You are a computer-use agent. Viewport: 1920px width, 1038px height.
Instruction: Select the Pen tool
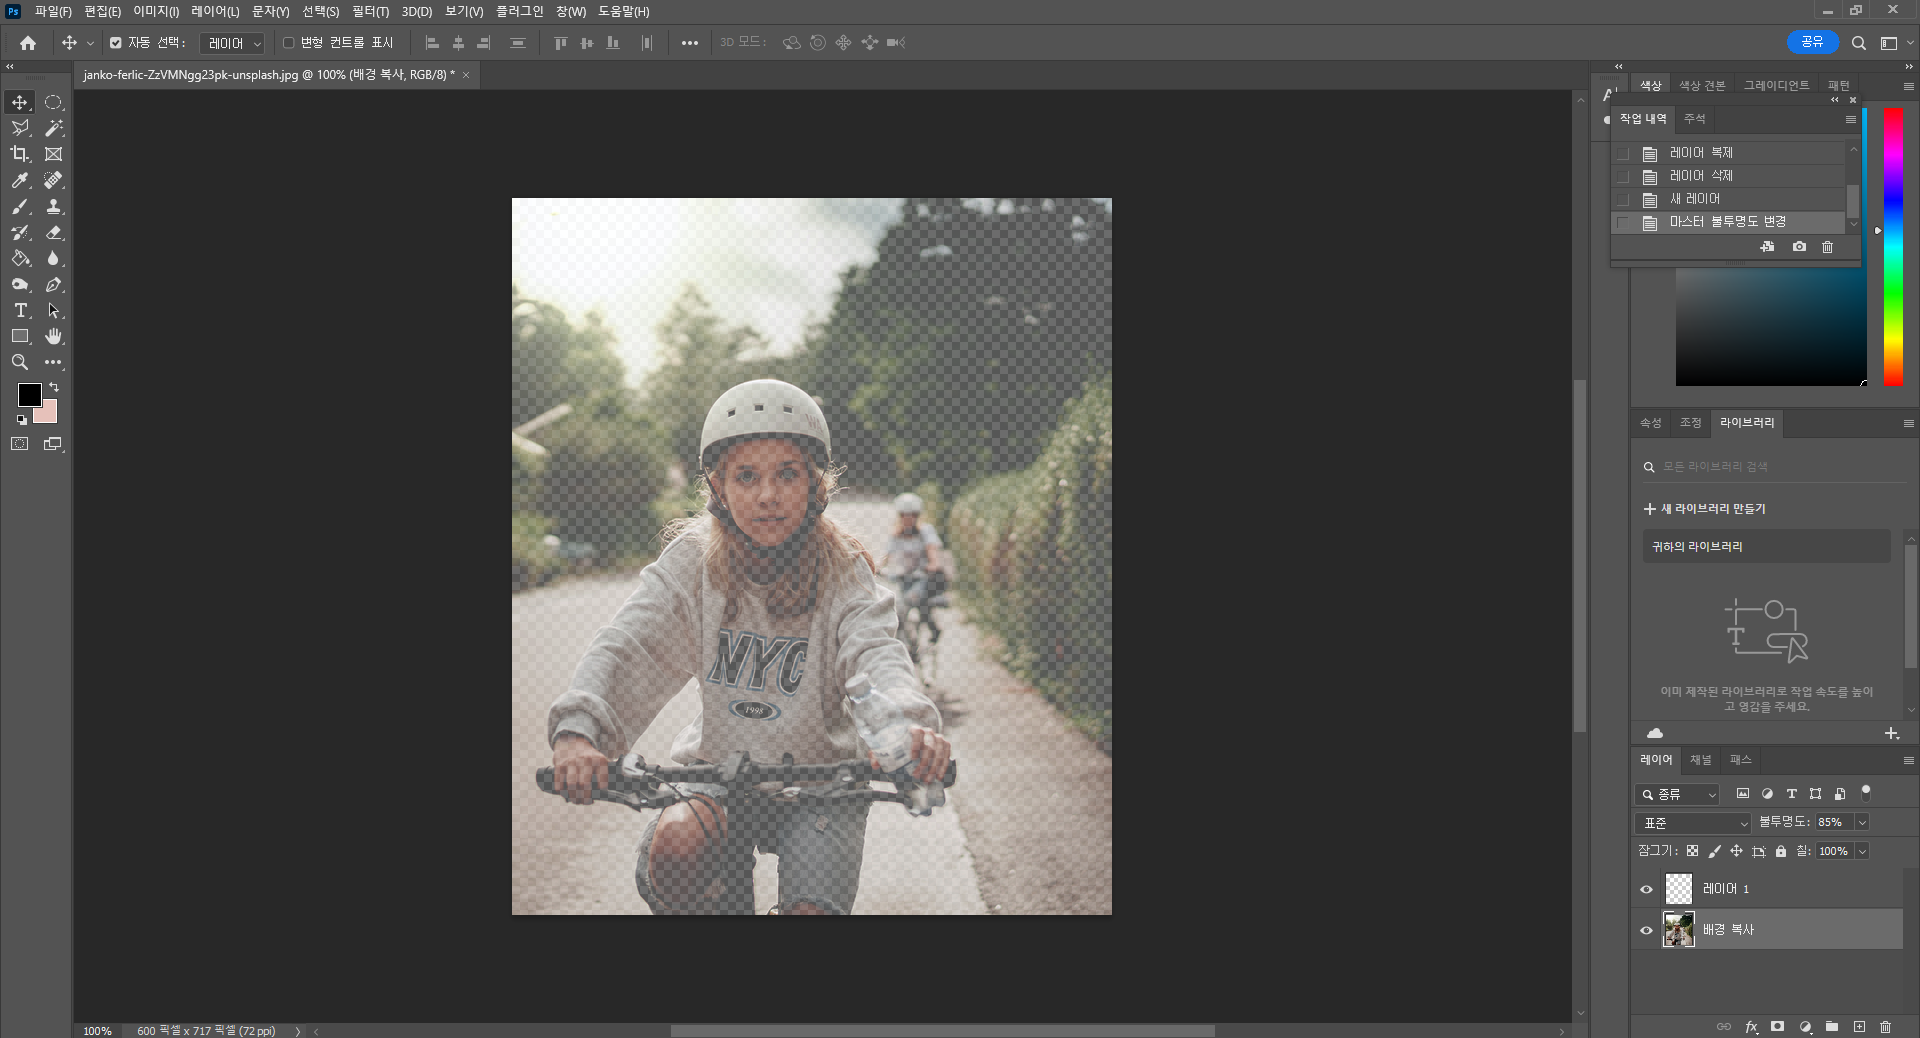(54, 284)
